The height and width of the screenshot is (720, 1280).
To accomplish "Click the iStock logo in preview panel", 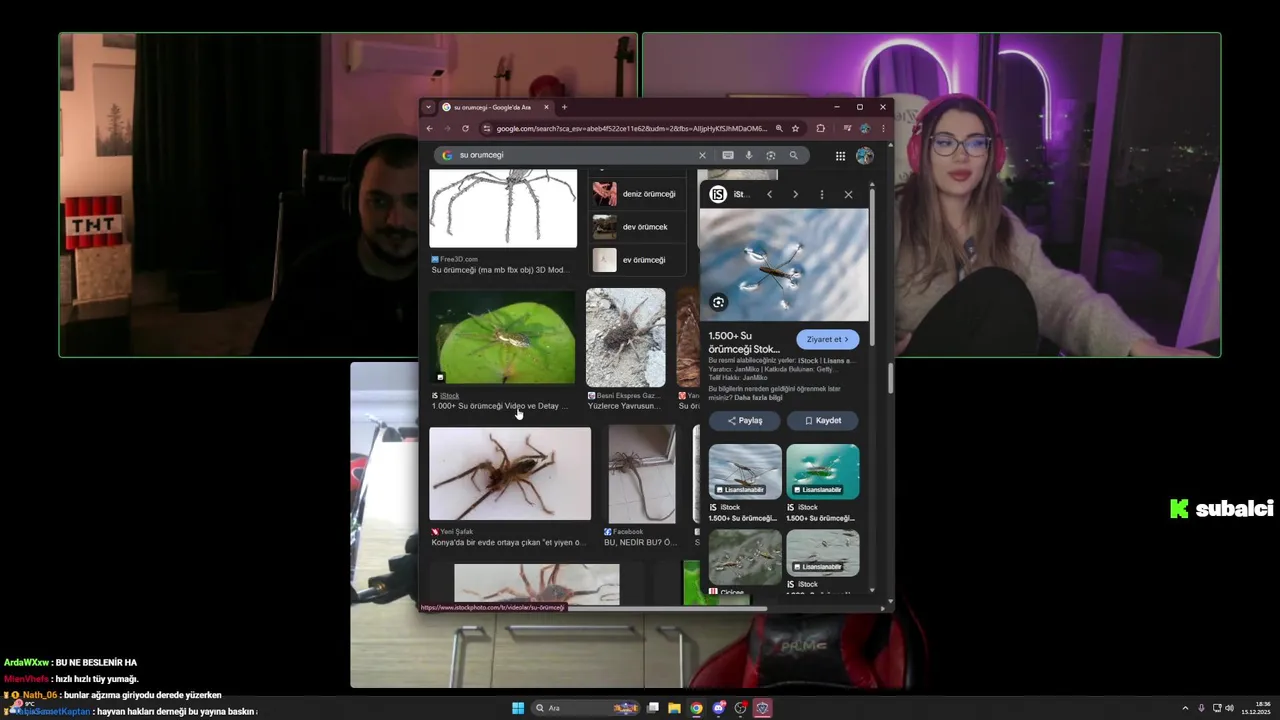I will click(x=717, y=194).
